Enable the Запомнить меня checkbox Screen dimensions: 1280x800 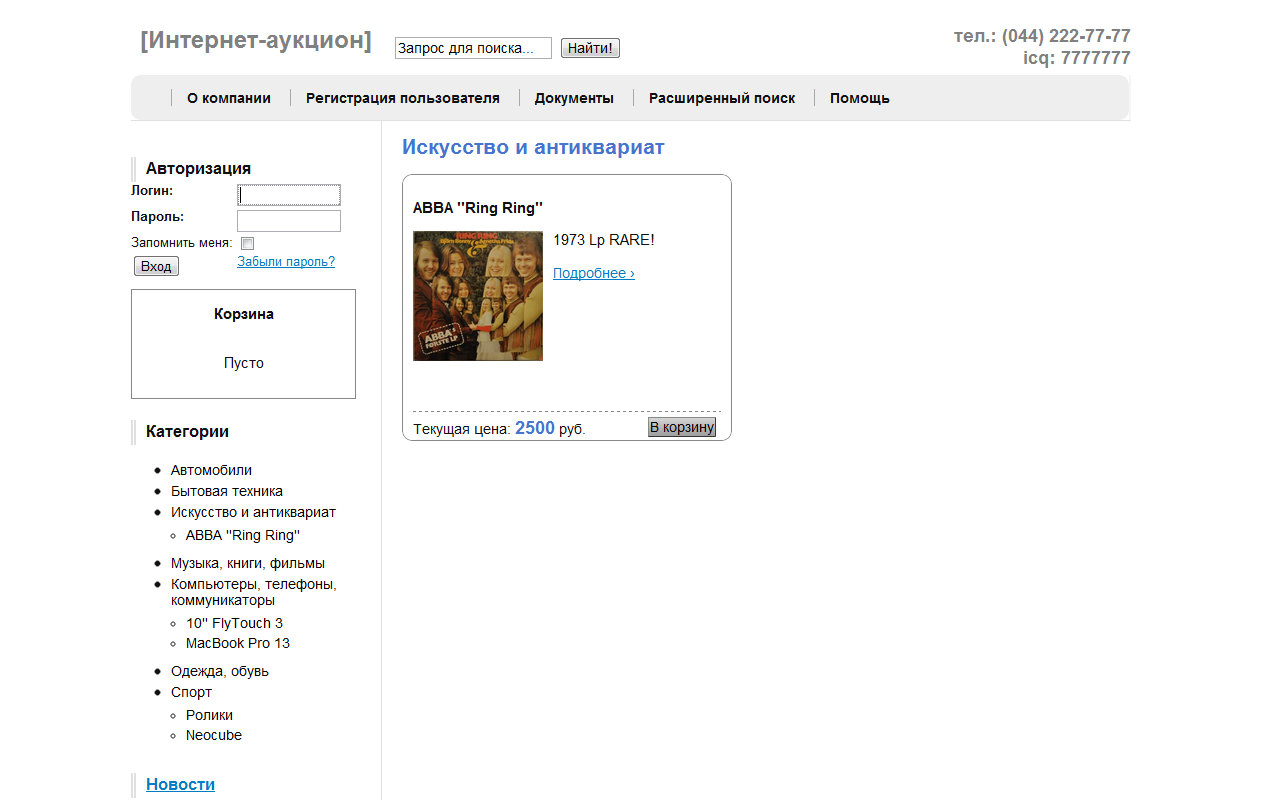[x=248, y=243]
